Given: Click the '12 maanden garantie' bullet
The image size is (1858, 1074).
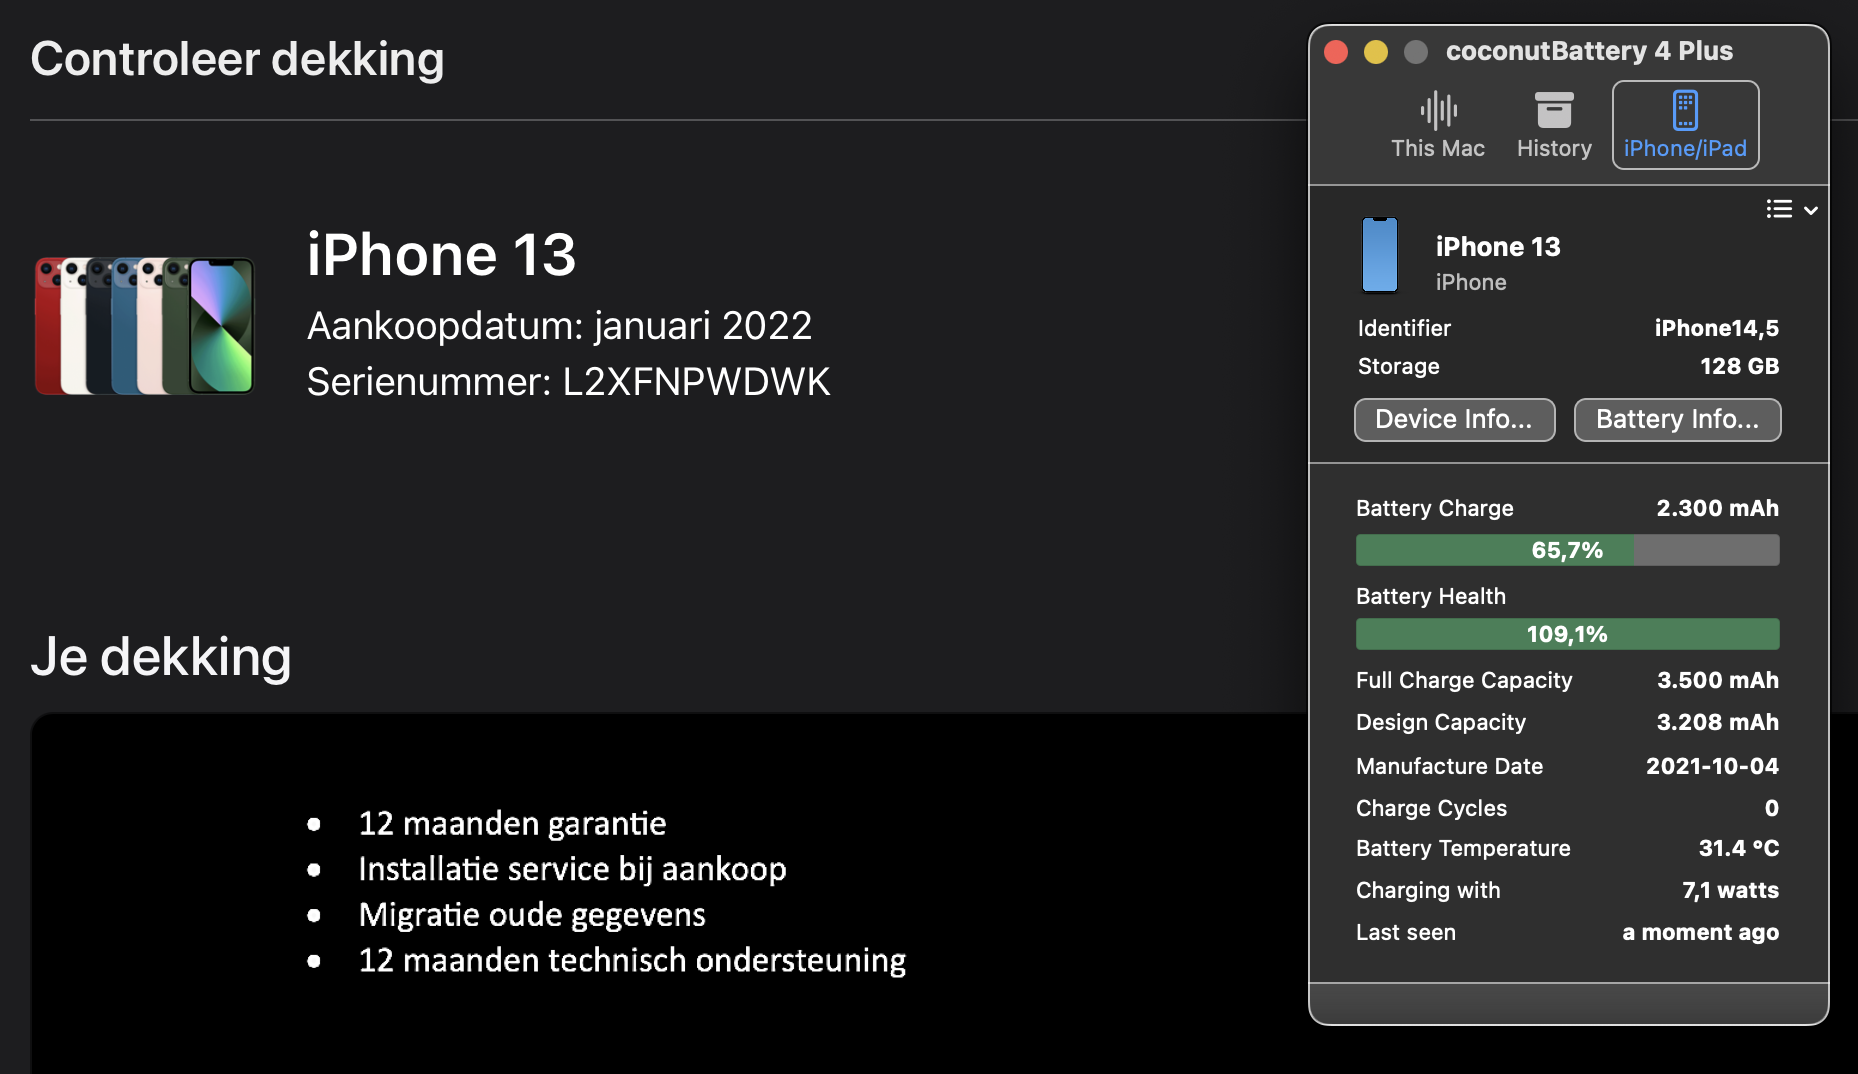Looking at the screenshot, I should (x=512, y=824).
